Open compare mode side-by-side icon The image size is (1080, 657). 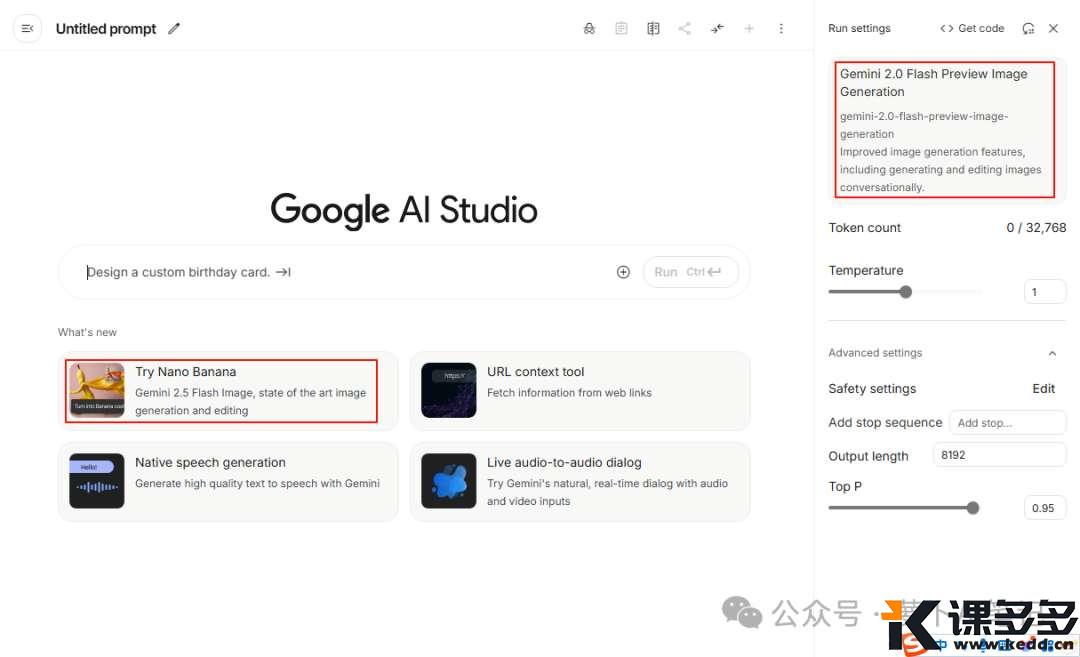click(653, 29)
